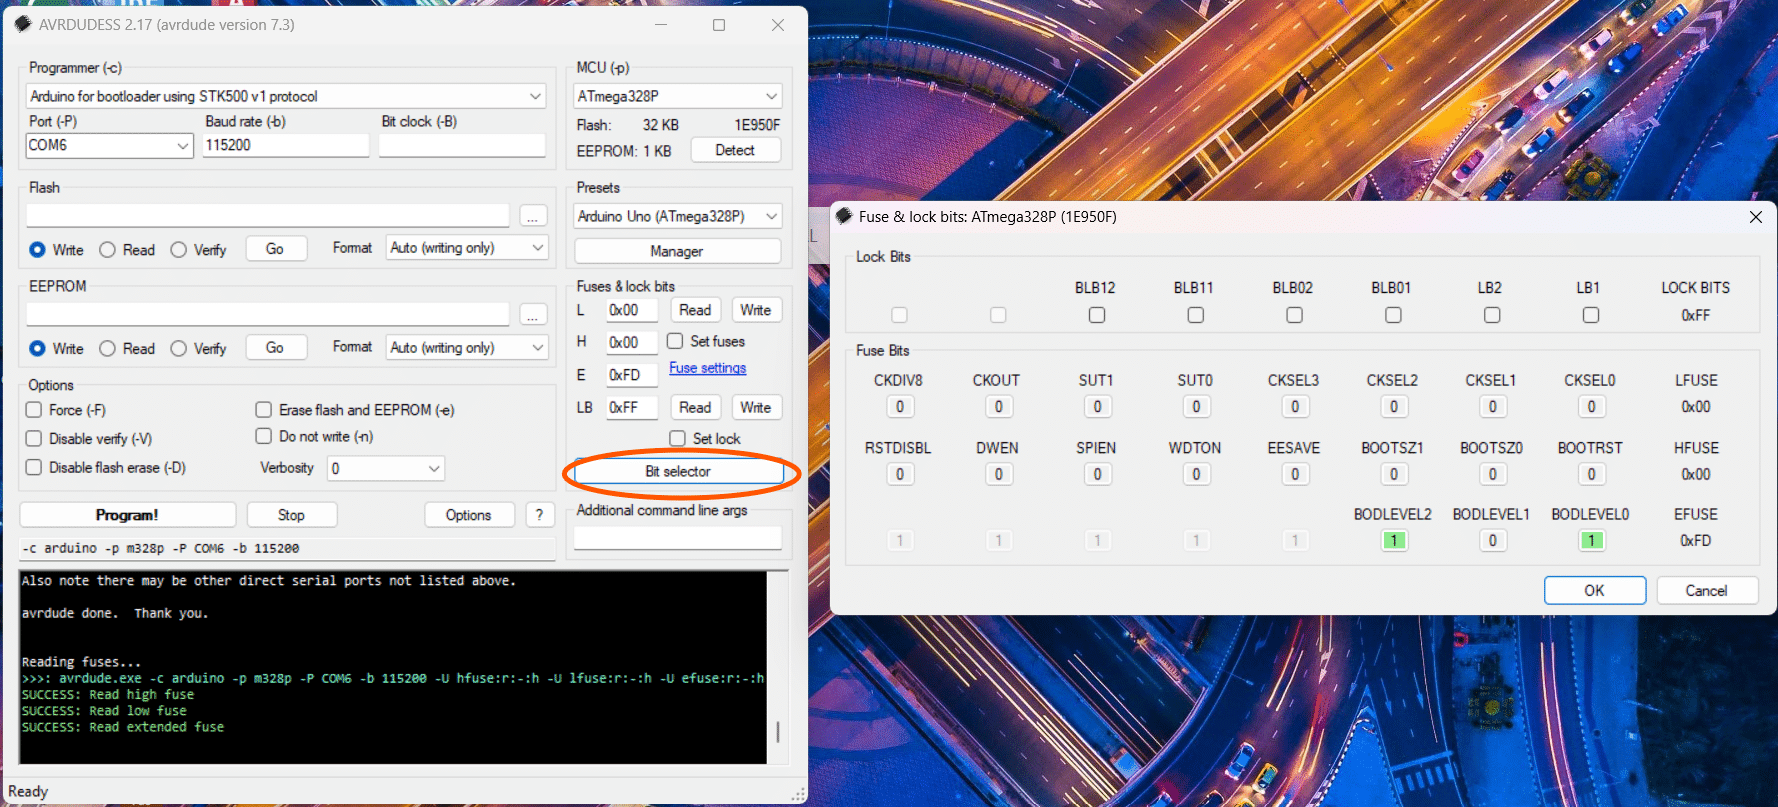Viewport: 1778px width, 807px height.
Task: Click the EEPROM file browse button
Action: point(533,315)
